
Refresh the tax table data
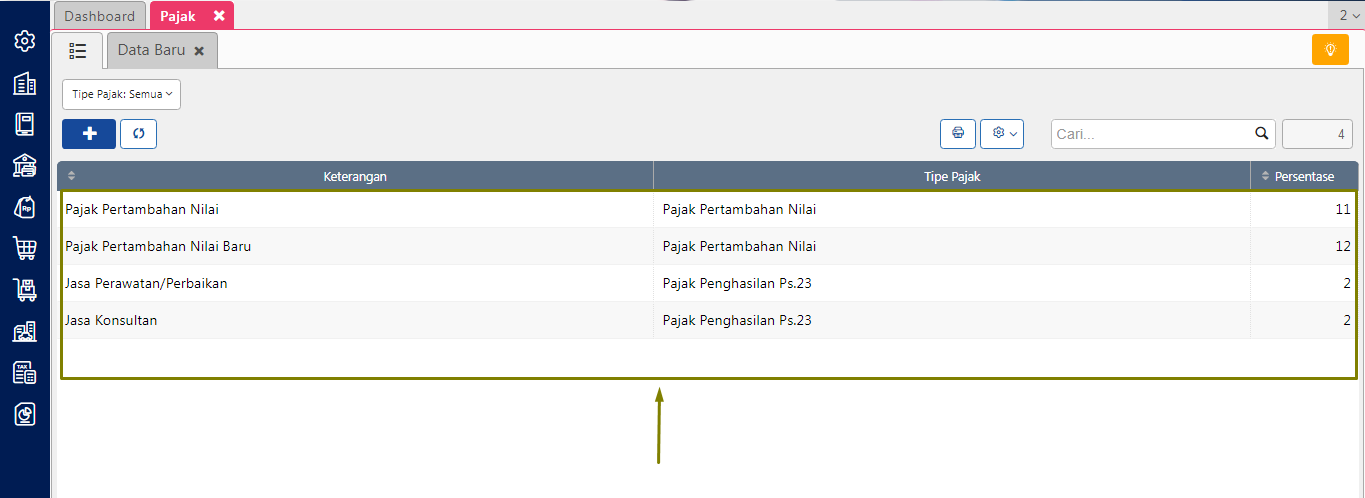(138, 134)
